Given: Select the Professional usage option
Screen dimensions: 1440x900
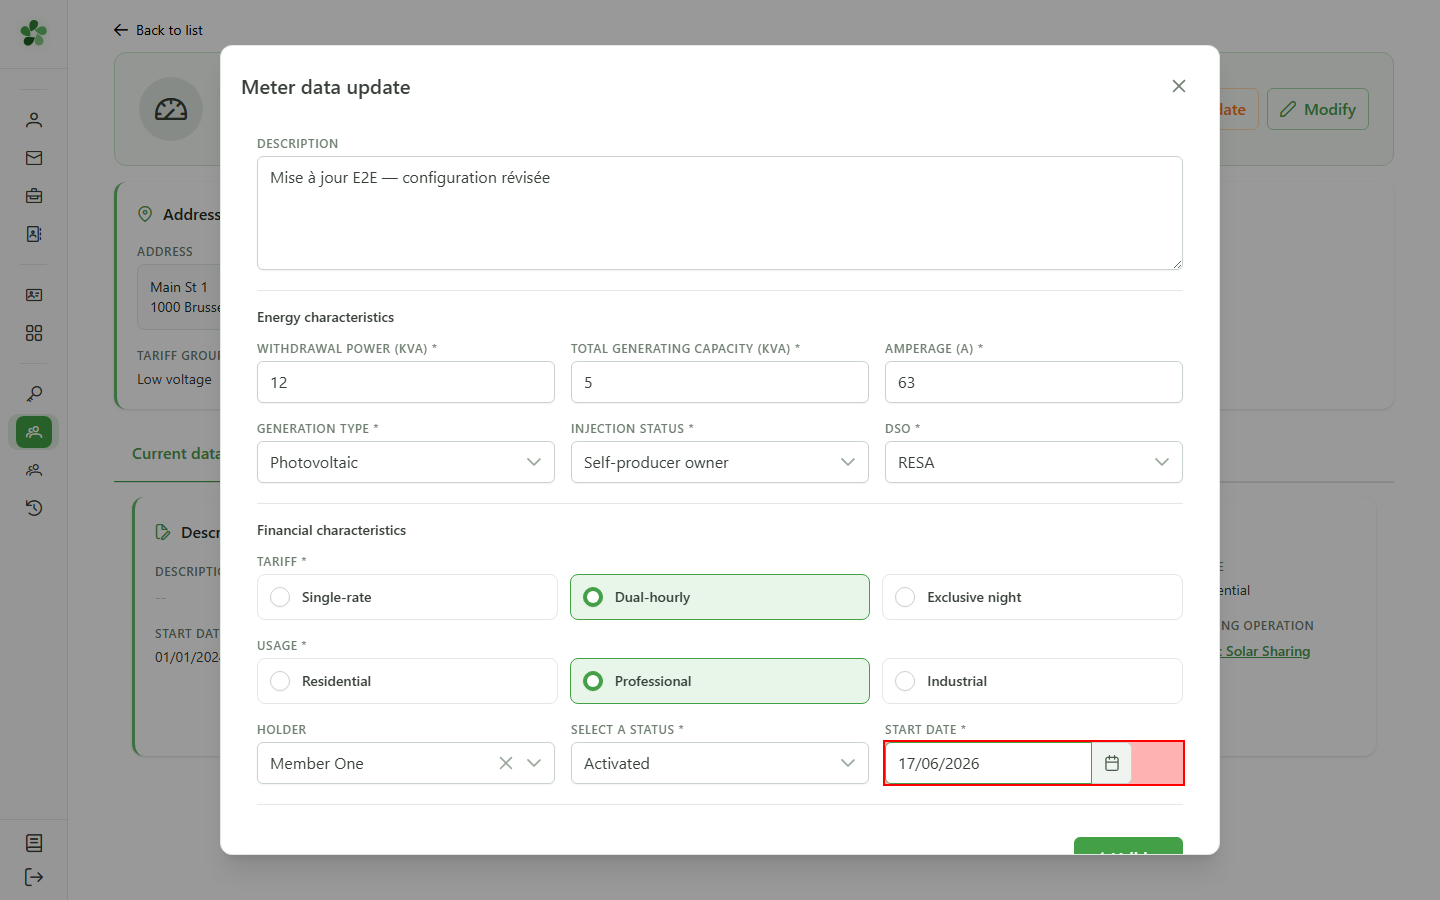Looking at the screenshot, I should pos(720,681).
